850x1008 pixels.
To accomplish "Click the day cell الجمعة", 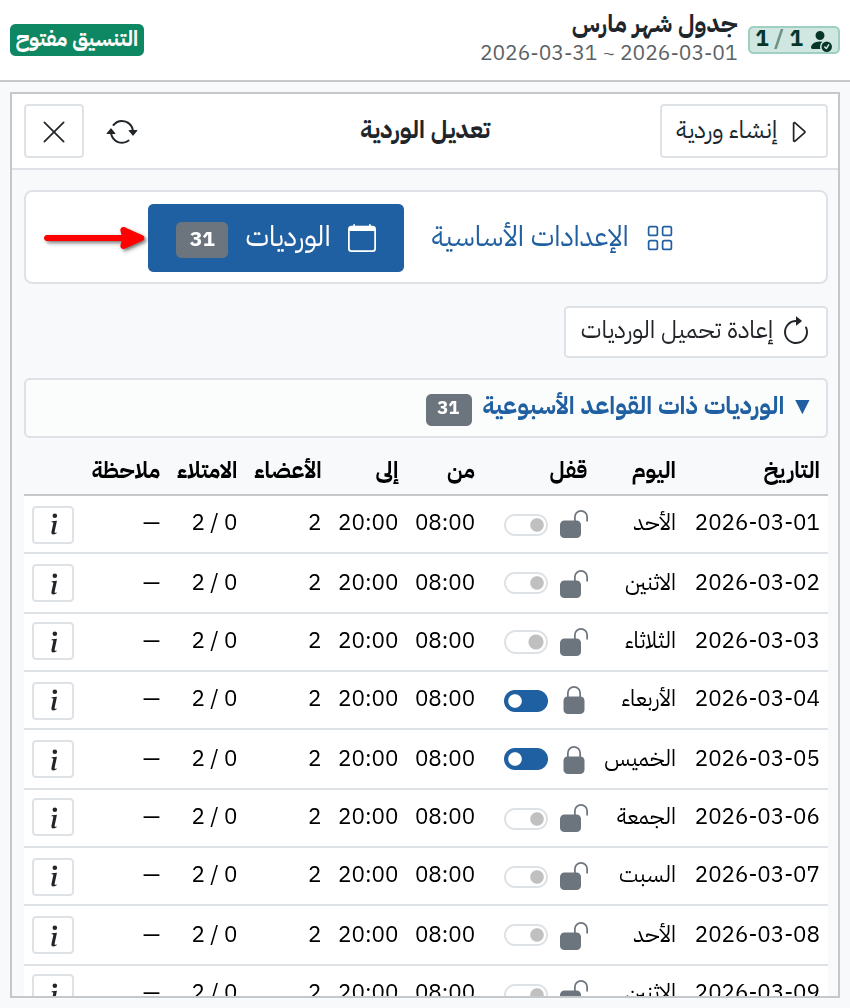I will (x=646, y=817).
